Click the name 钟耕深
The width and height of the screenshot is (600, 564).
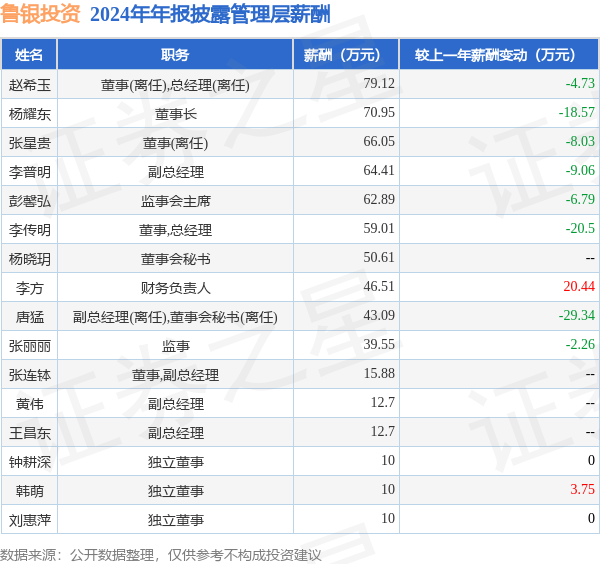point(29,462)
